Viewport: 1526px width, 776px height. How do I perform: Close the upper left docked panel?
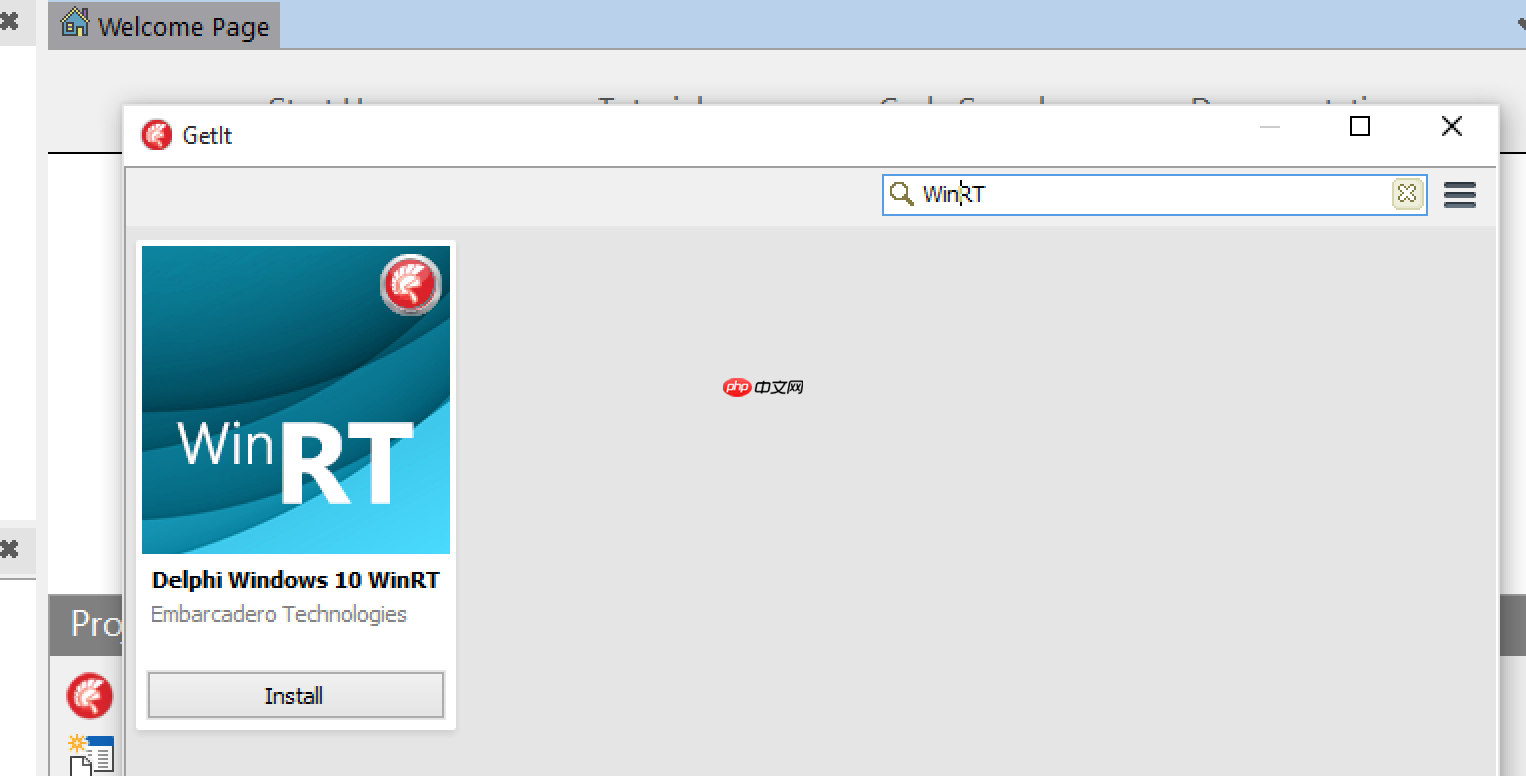9,21
